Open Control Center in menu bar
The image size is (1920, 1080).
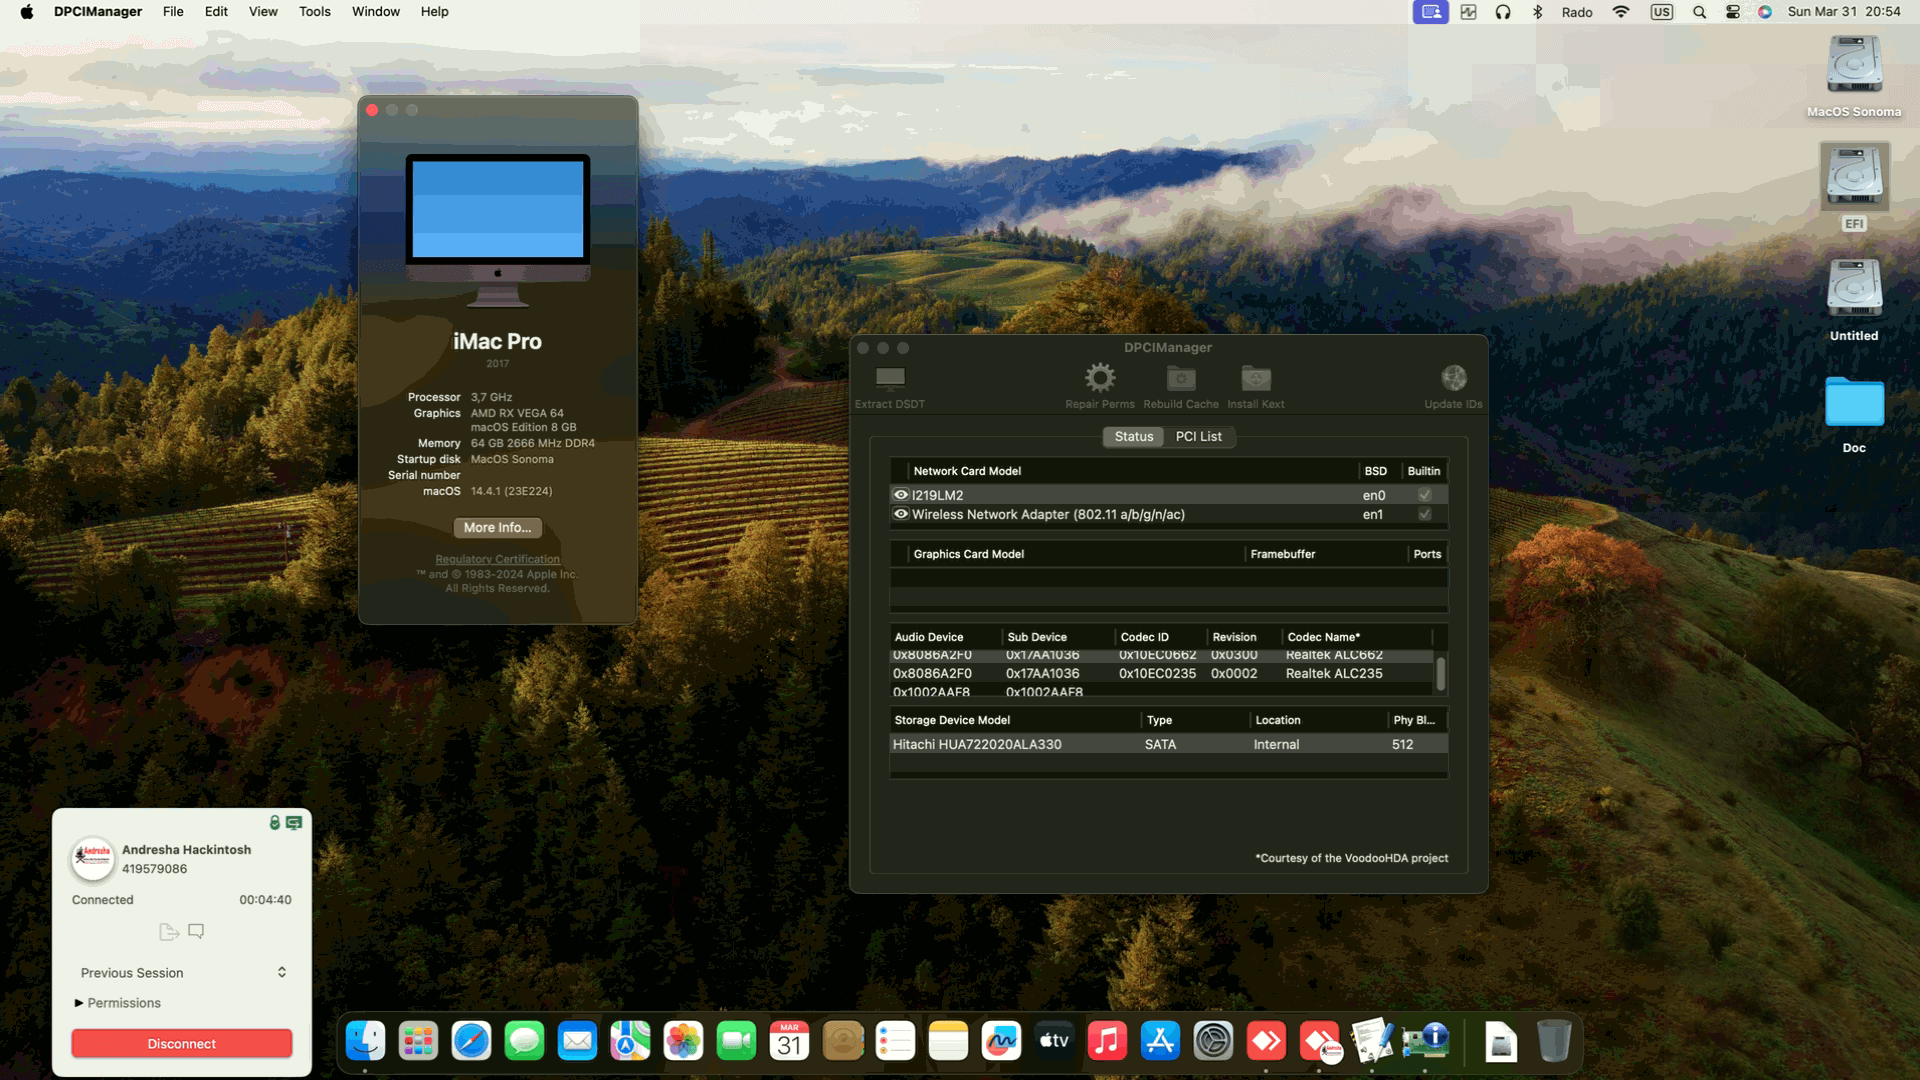pyautogui.click(x=1733, y=12)
